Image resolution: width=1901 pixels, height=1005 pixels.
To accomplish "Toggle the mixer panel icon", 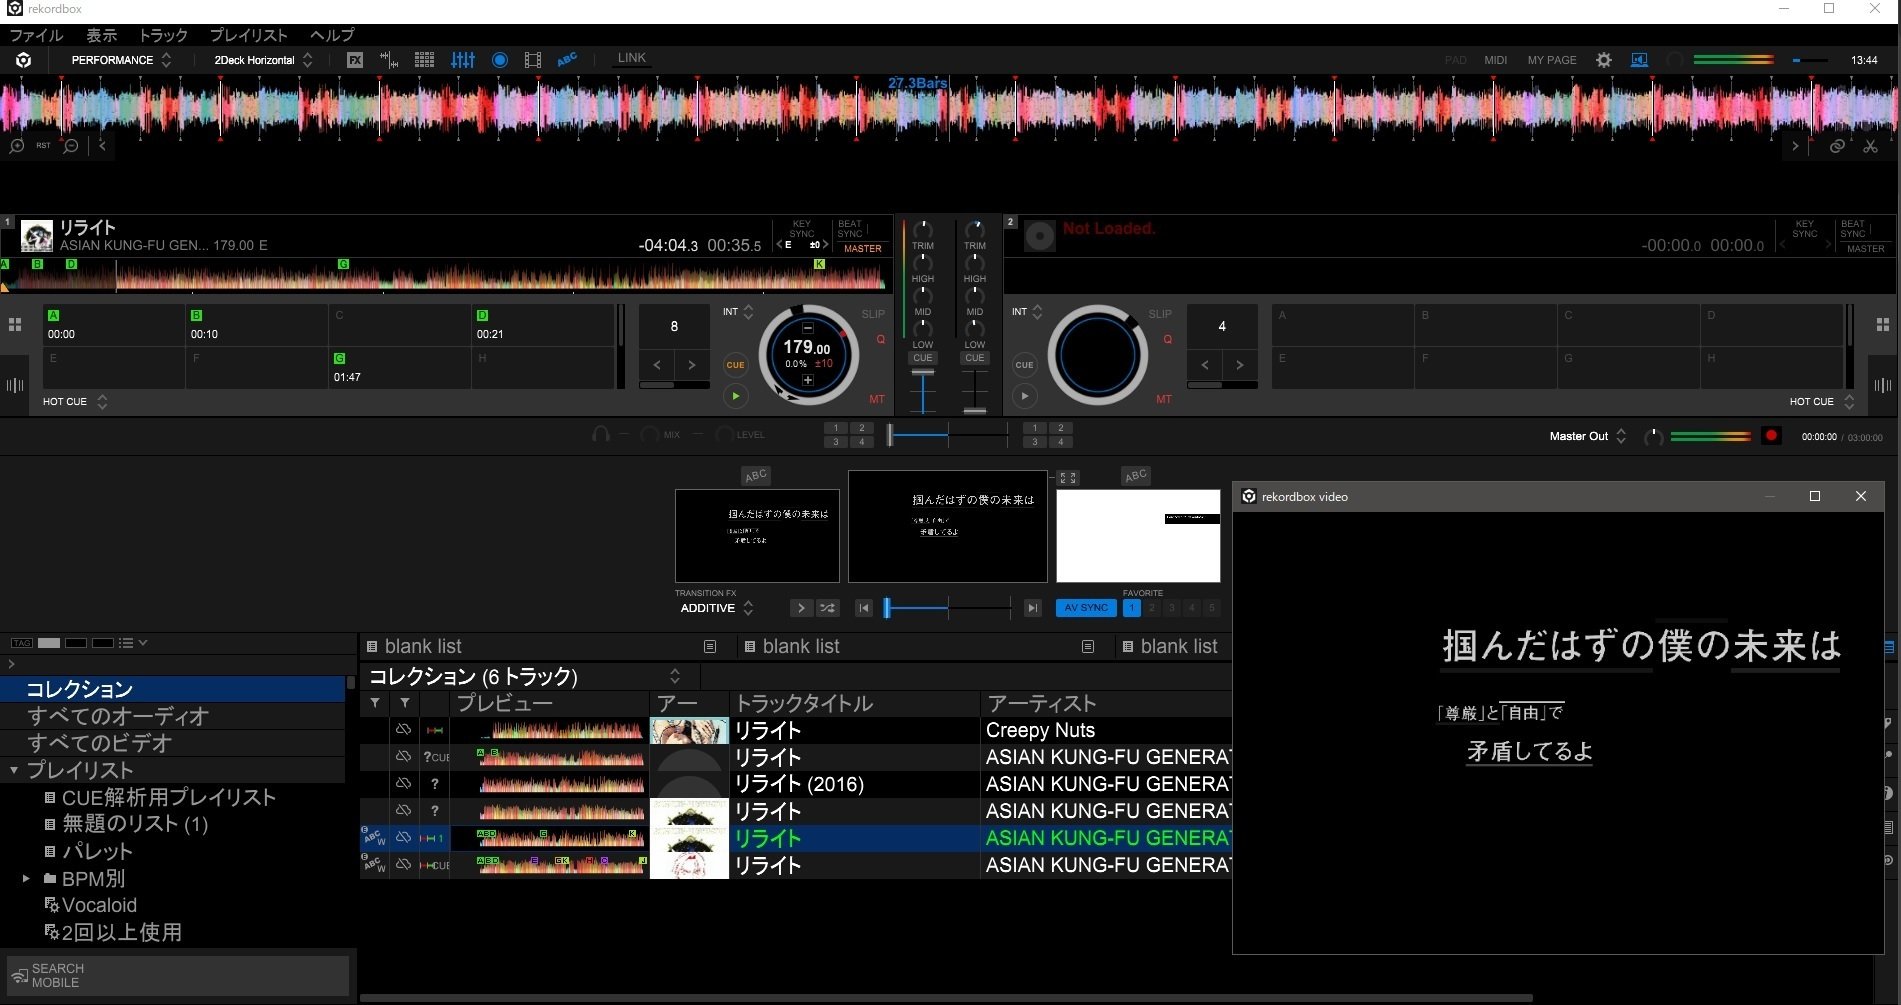I will tap(462, 60).
